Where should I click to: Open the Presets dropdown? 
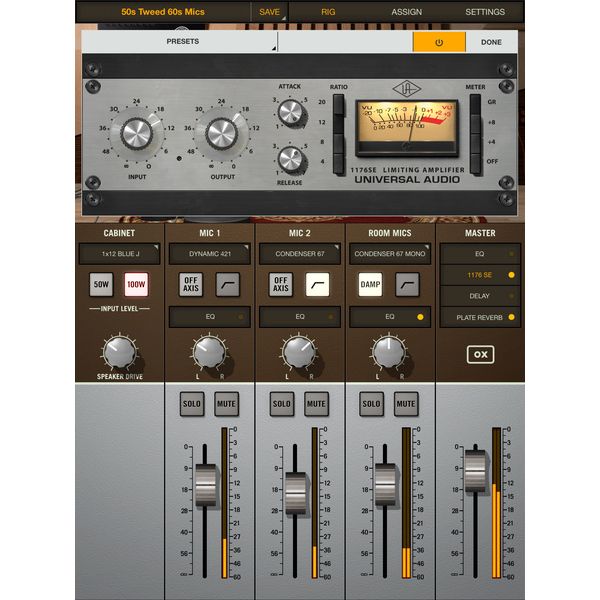tap(179, 42)
